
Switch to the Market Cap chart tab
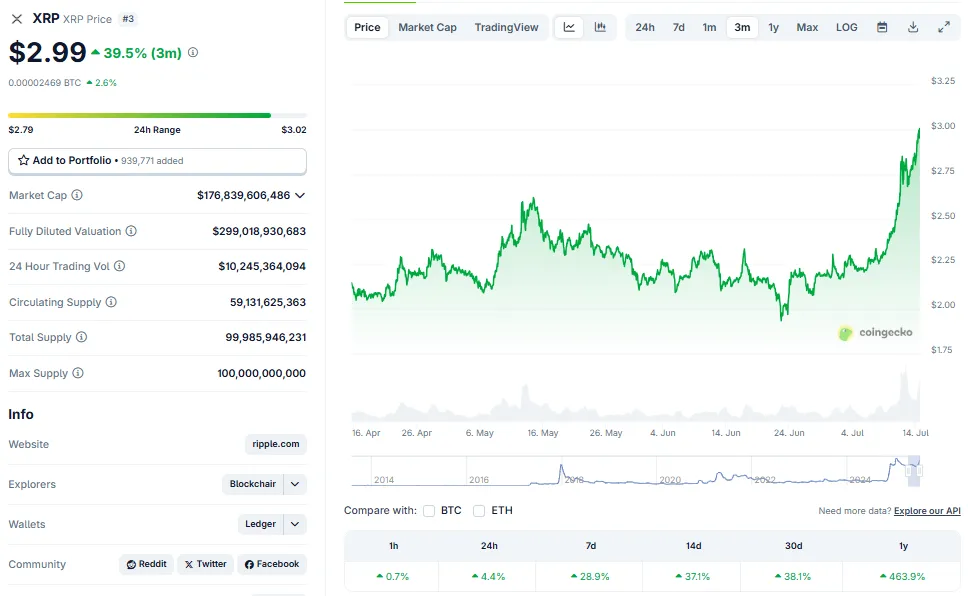[x=427, y=27]
